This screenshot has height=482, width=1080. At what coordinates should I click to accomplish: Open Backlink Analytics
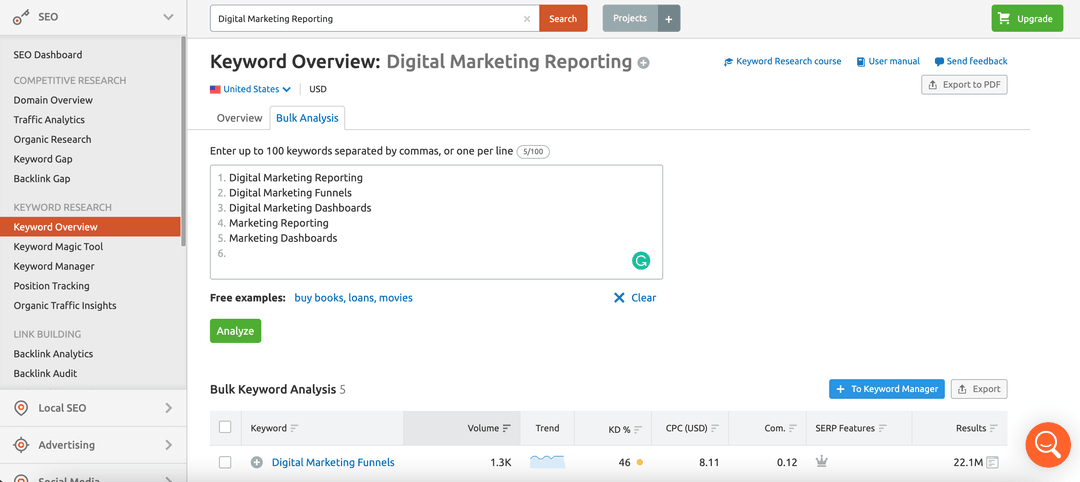point(53,354)
